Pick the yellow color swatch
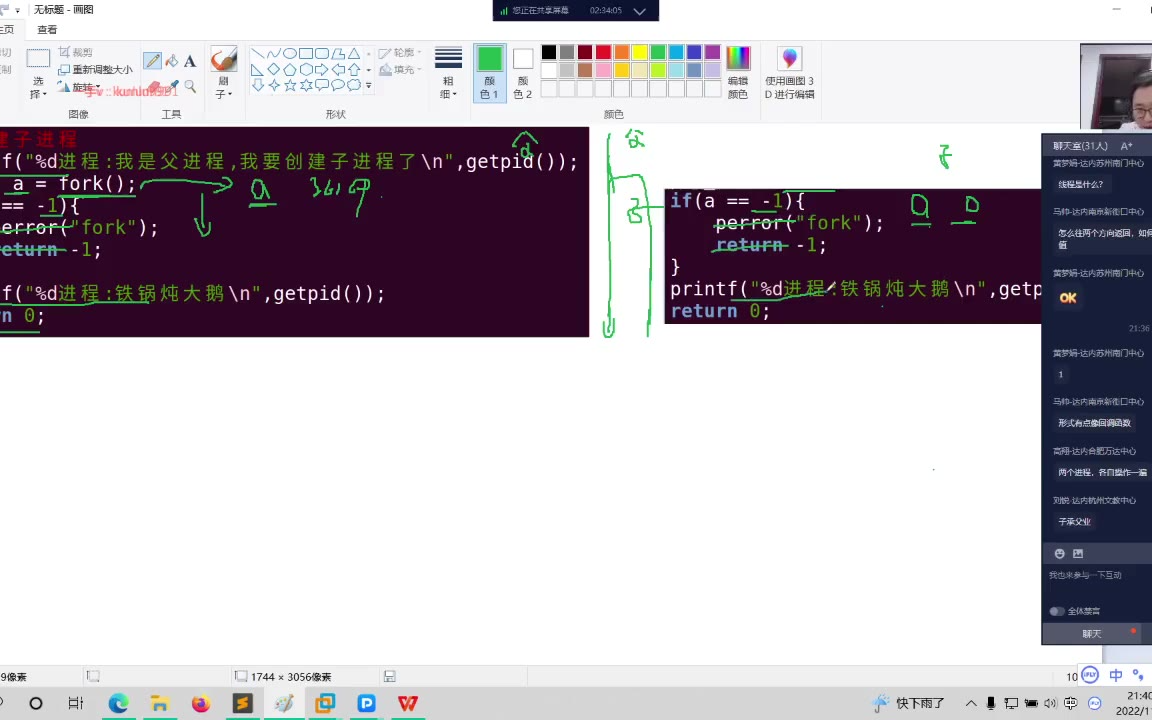The height and width of the screenshot is (720, 1152). coord(639,52)
